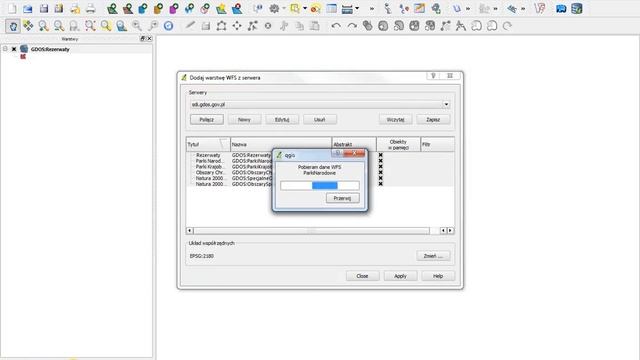Click the blue Refresh map icon
This screenshot has width=640, height=360.
click(x=168, y=26)
